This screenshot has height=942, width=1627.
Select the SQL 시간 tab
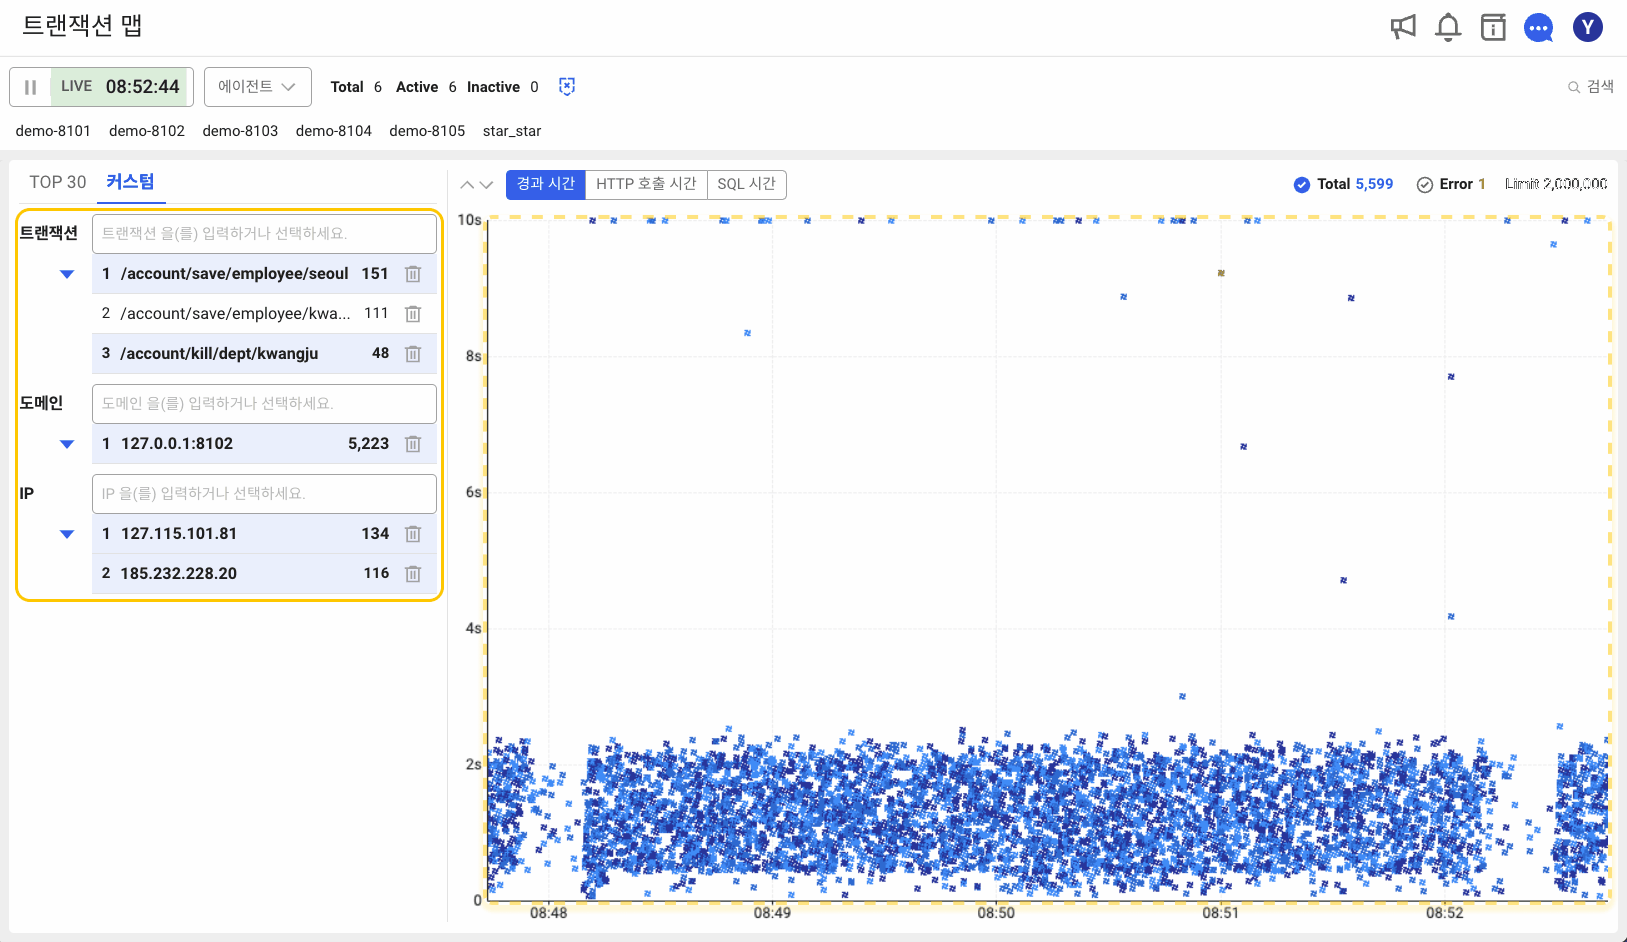pyautogui.click(x=746, y=184)
